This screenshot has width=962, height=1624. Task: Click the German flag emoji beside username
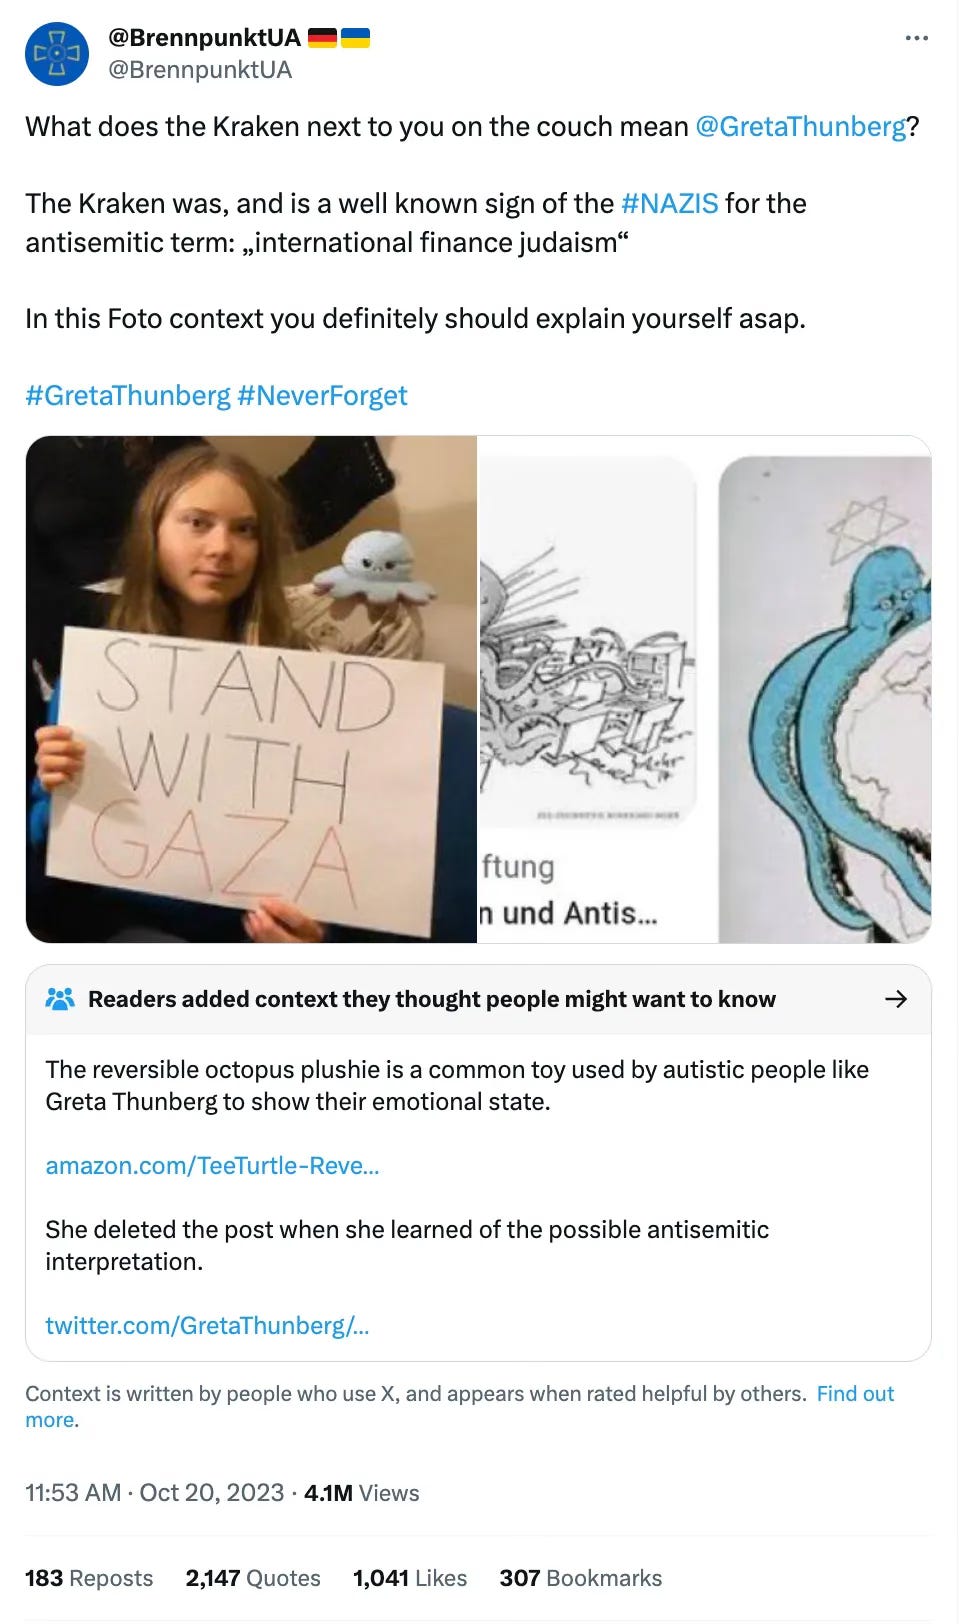(322, 38)
